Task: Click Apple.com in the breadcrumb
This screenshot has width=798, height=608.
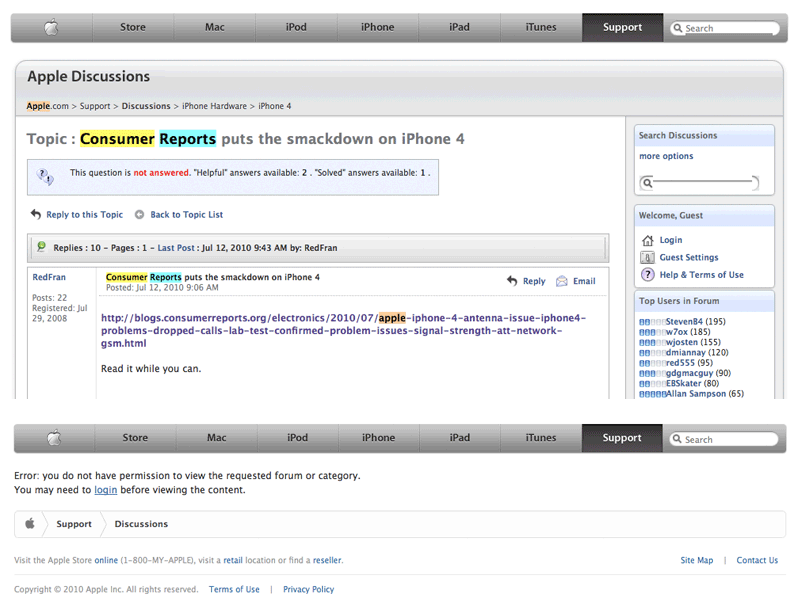Action: click(x=47, y=106)
